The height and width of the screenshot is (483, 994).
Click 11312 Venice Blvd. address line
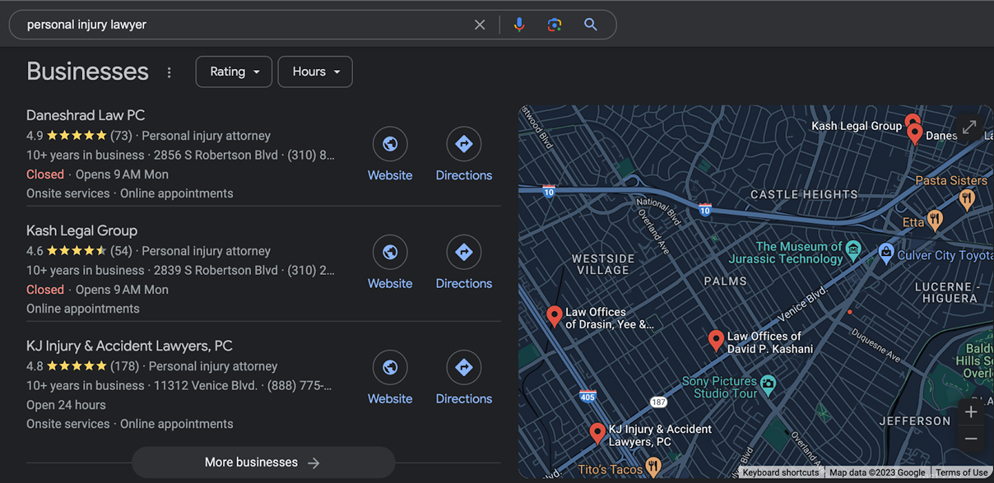(205, 386)
